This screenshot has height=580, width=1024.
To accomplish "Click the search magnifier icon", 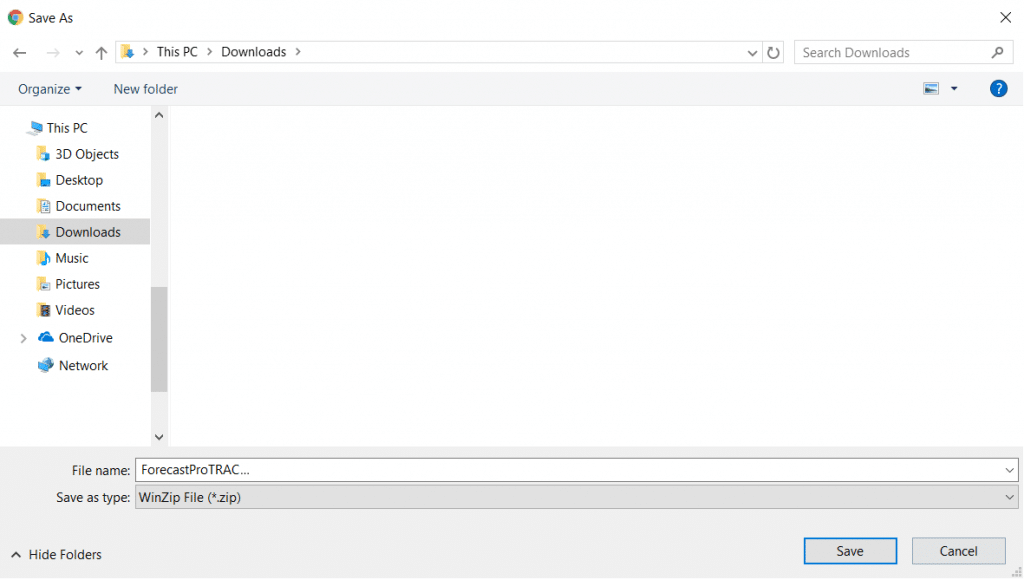I will point(996,51).
